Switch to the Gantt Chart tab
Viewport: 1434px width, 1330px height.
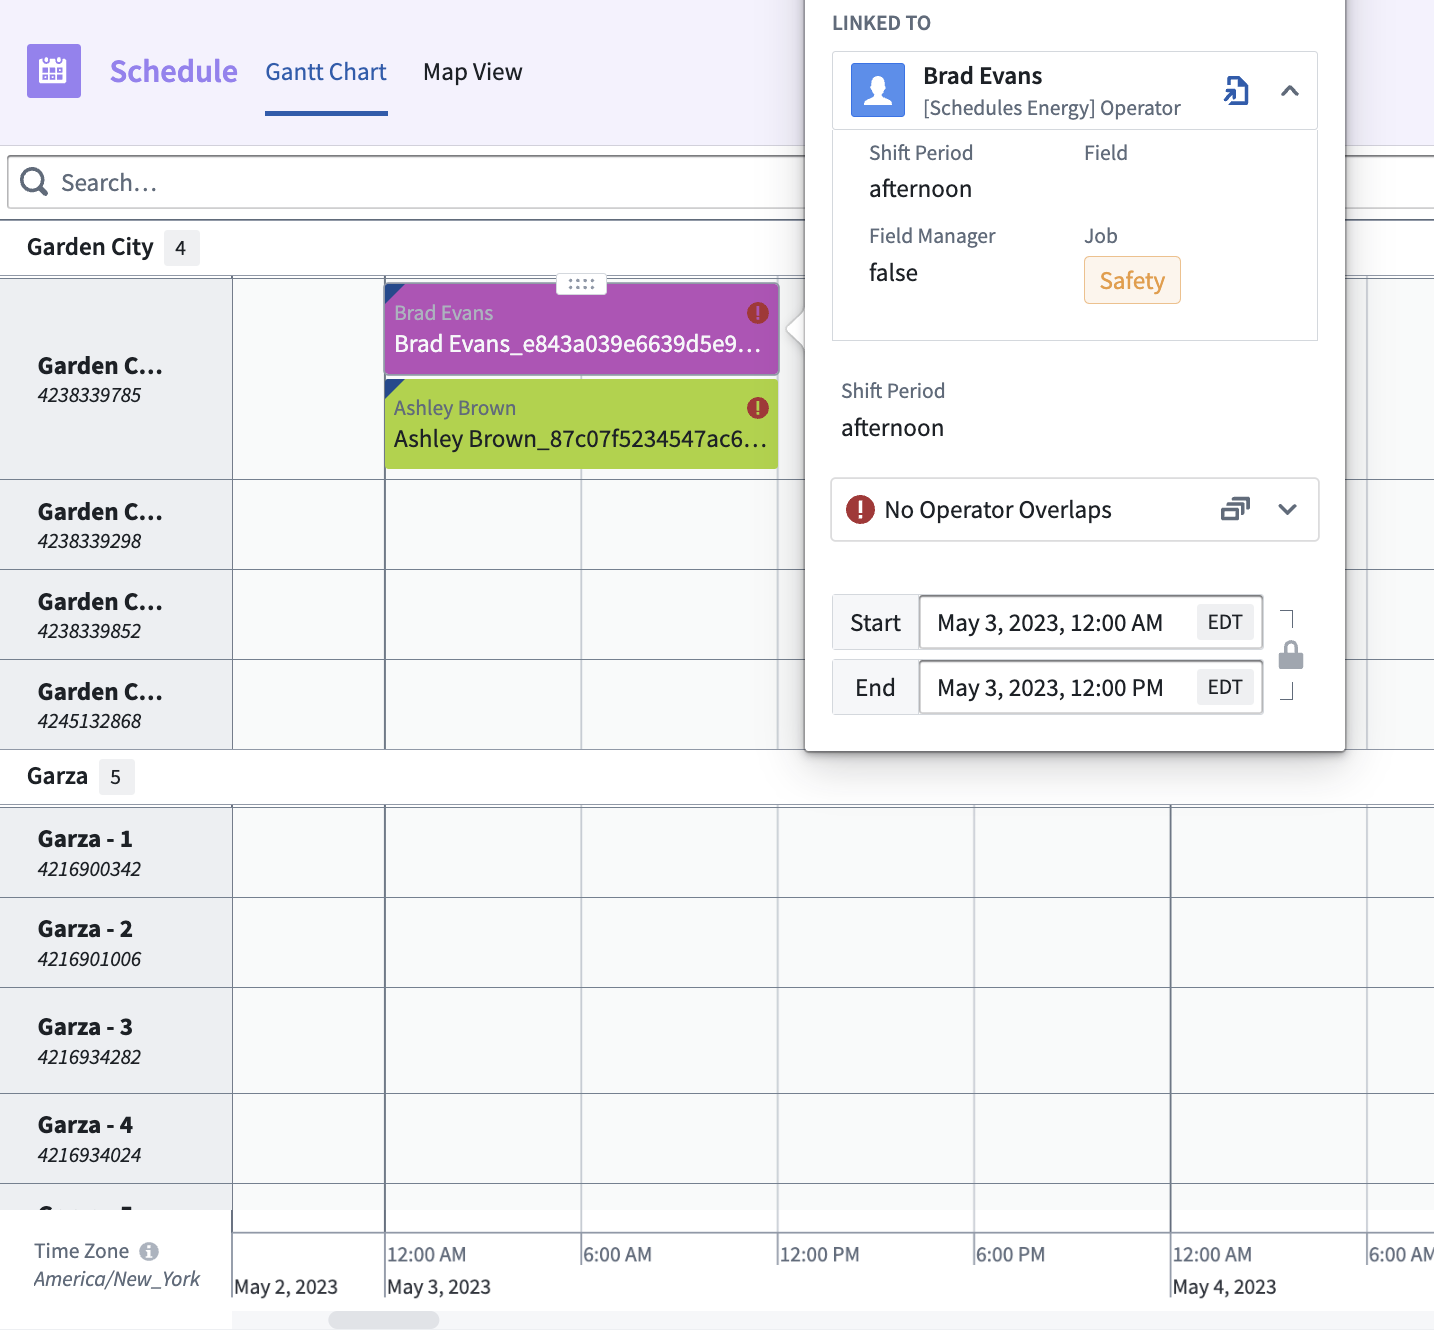[x=326, y=72]
